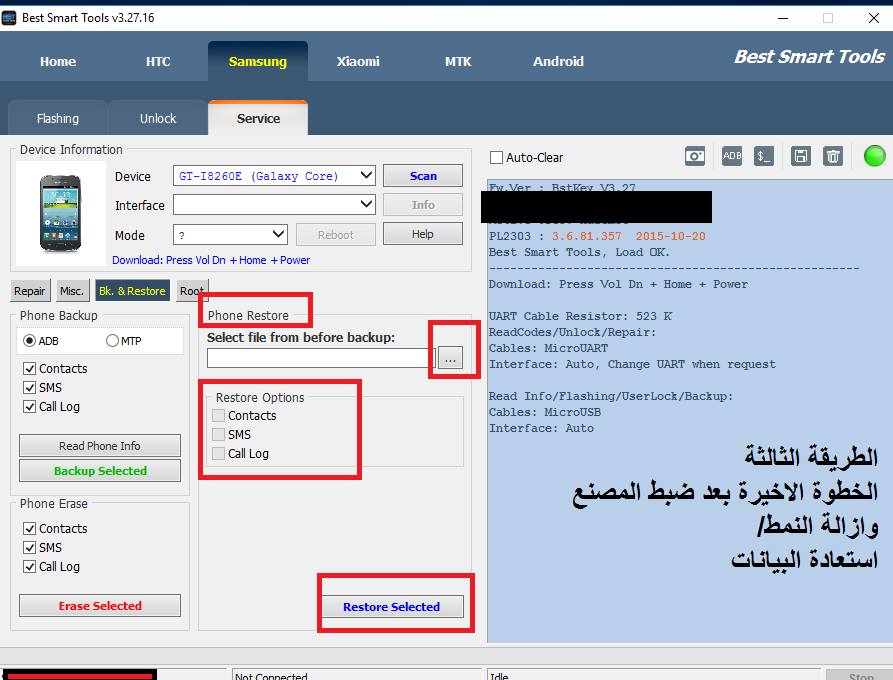Open the Root section tab
The width and height of the screenshot is (893, 680).
192,291
